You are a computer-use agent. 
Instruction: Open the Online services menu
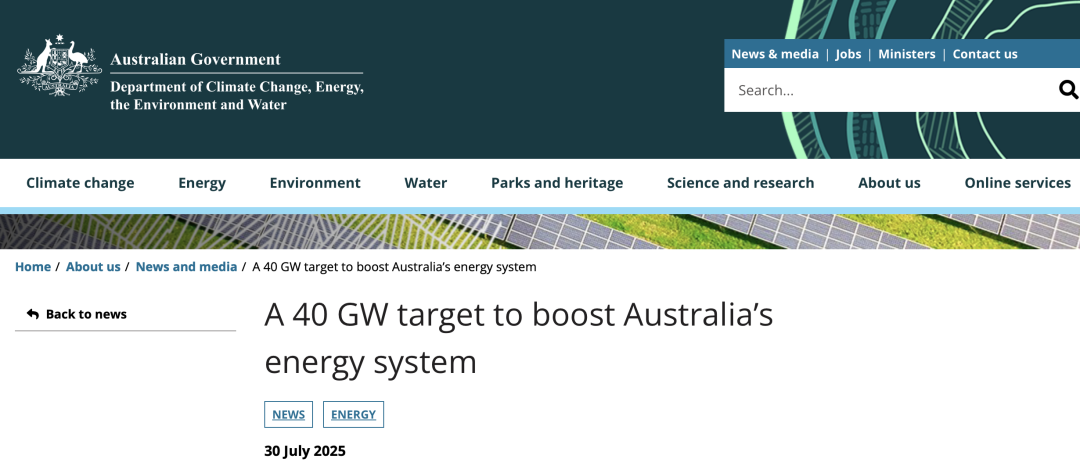pos(1017,183)
